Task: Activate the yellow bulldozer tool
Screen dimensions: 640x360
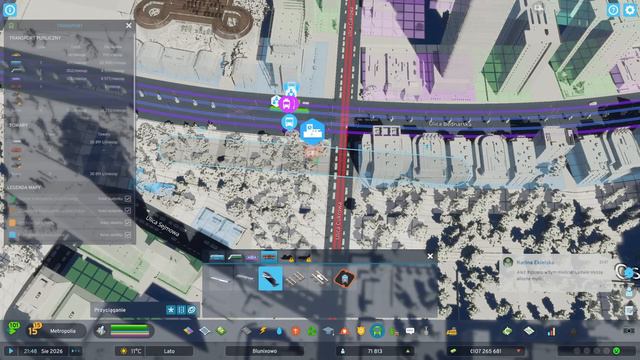Action: (451, 331)
